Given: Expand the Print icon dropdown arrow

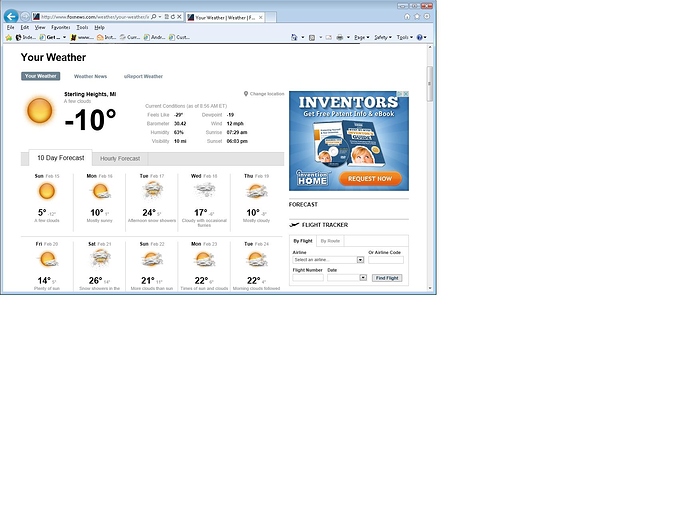Looking at the screenshot, I should (x=348, y=37).
